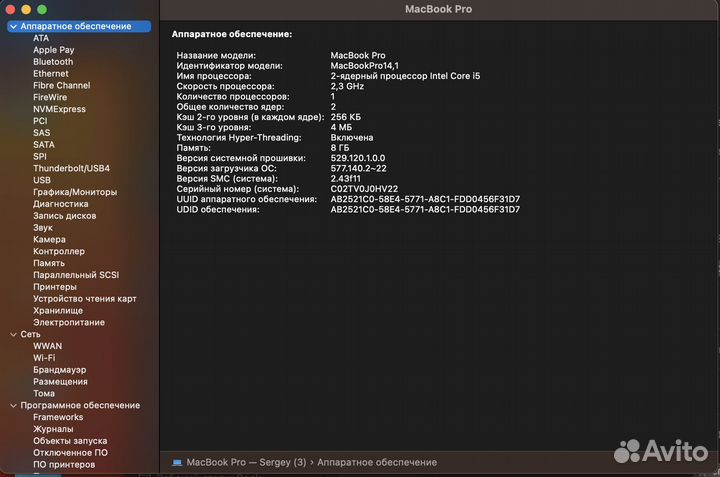Click the L3 cache value 4 МБ

click(x=341, y=128)
